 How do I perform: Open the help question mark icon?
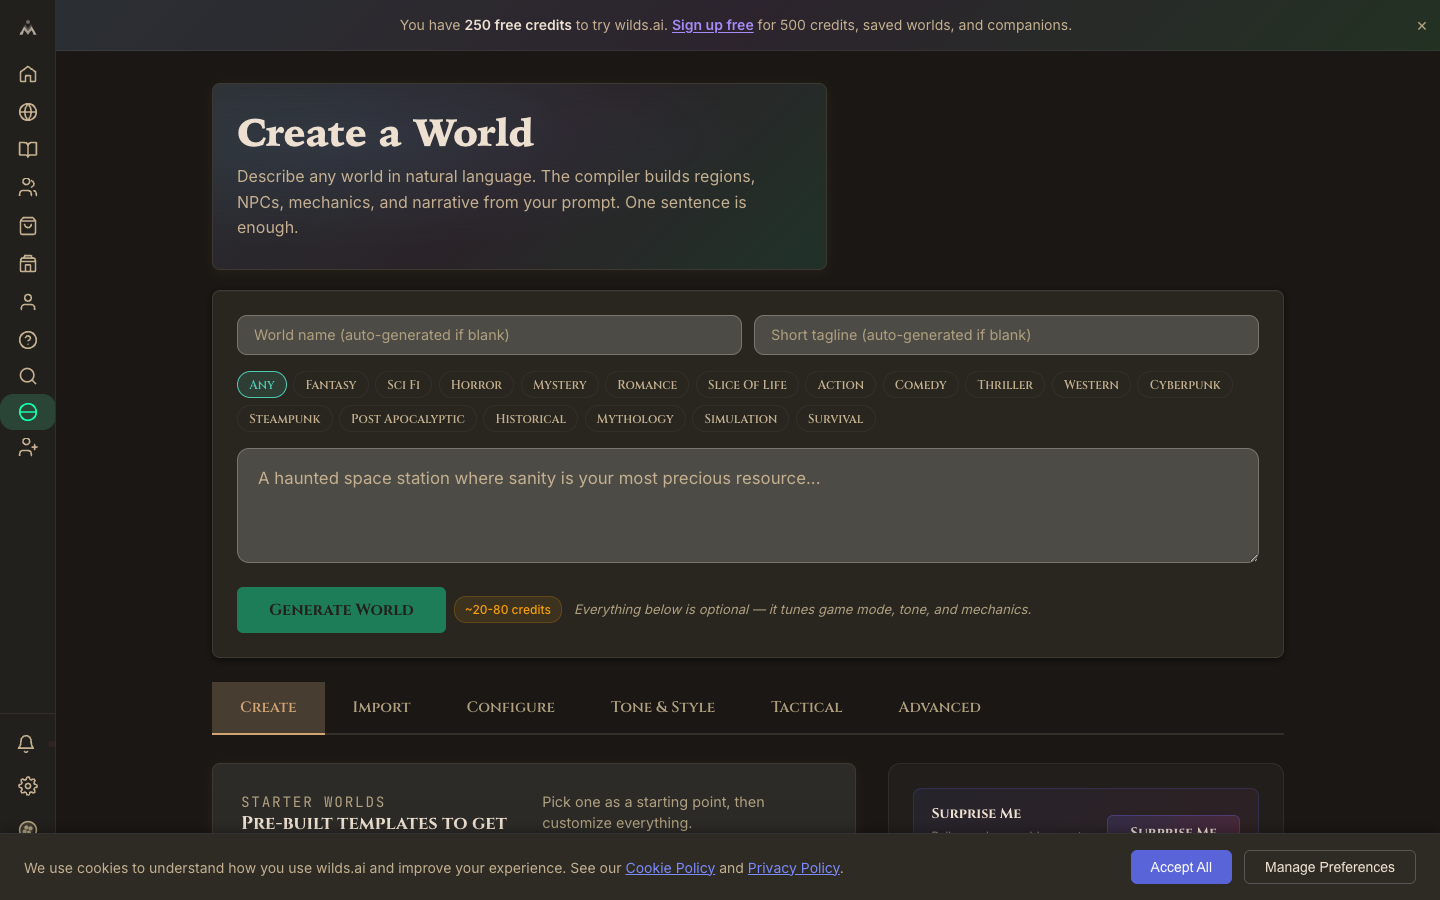point(28,340)
